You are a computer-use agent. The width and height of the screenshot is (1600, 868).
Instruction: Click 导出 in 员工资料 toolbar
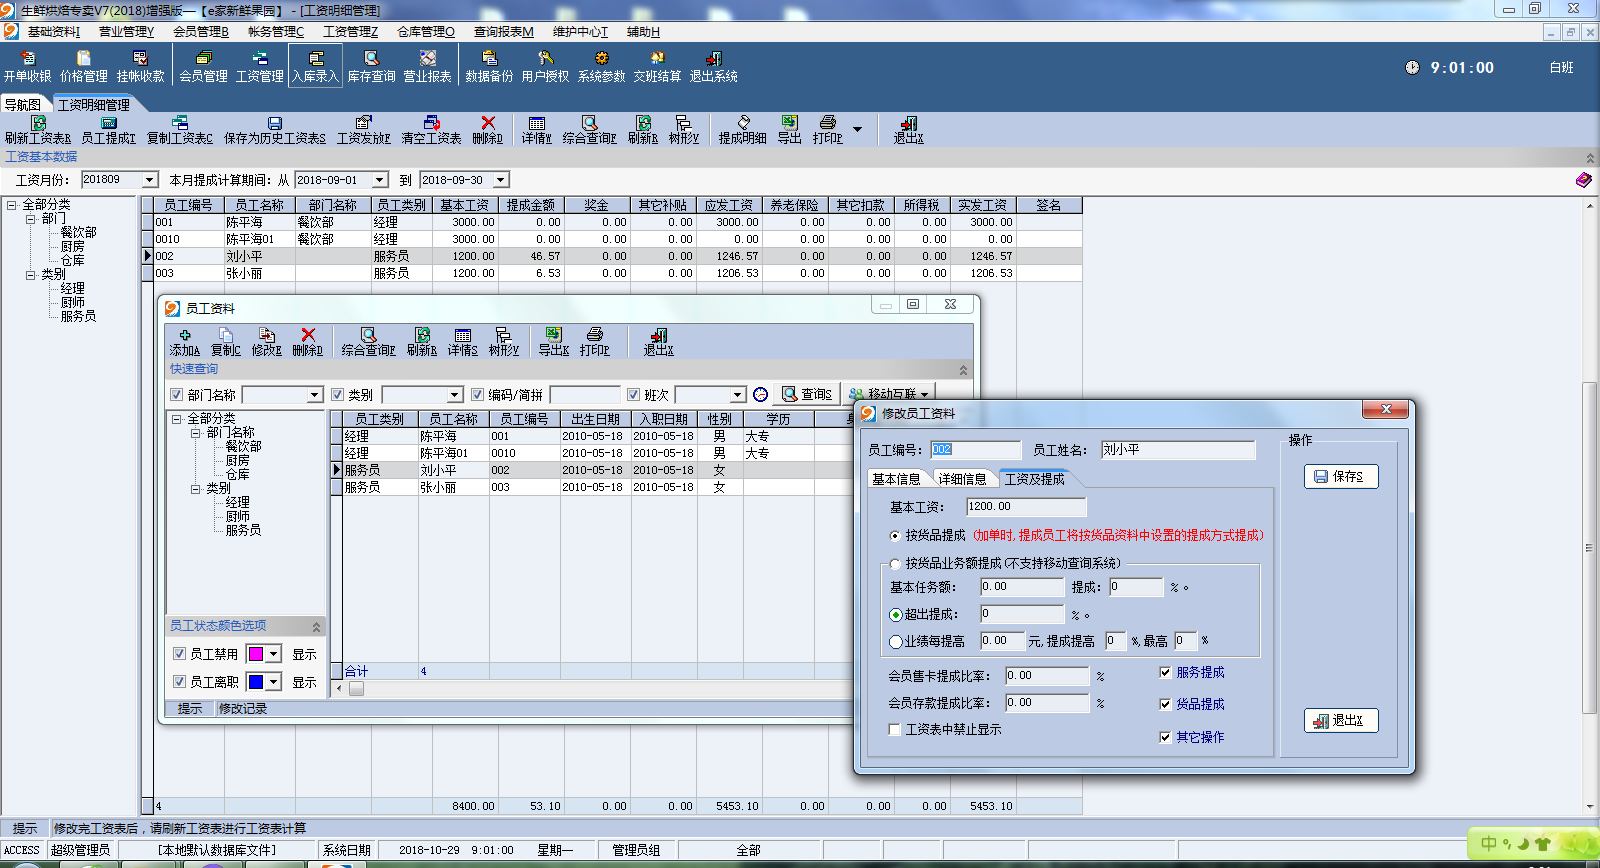coord(553,342)
